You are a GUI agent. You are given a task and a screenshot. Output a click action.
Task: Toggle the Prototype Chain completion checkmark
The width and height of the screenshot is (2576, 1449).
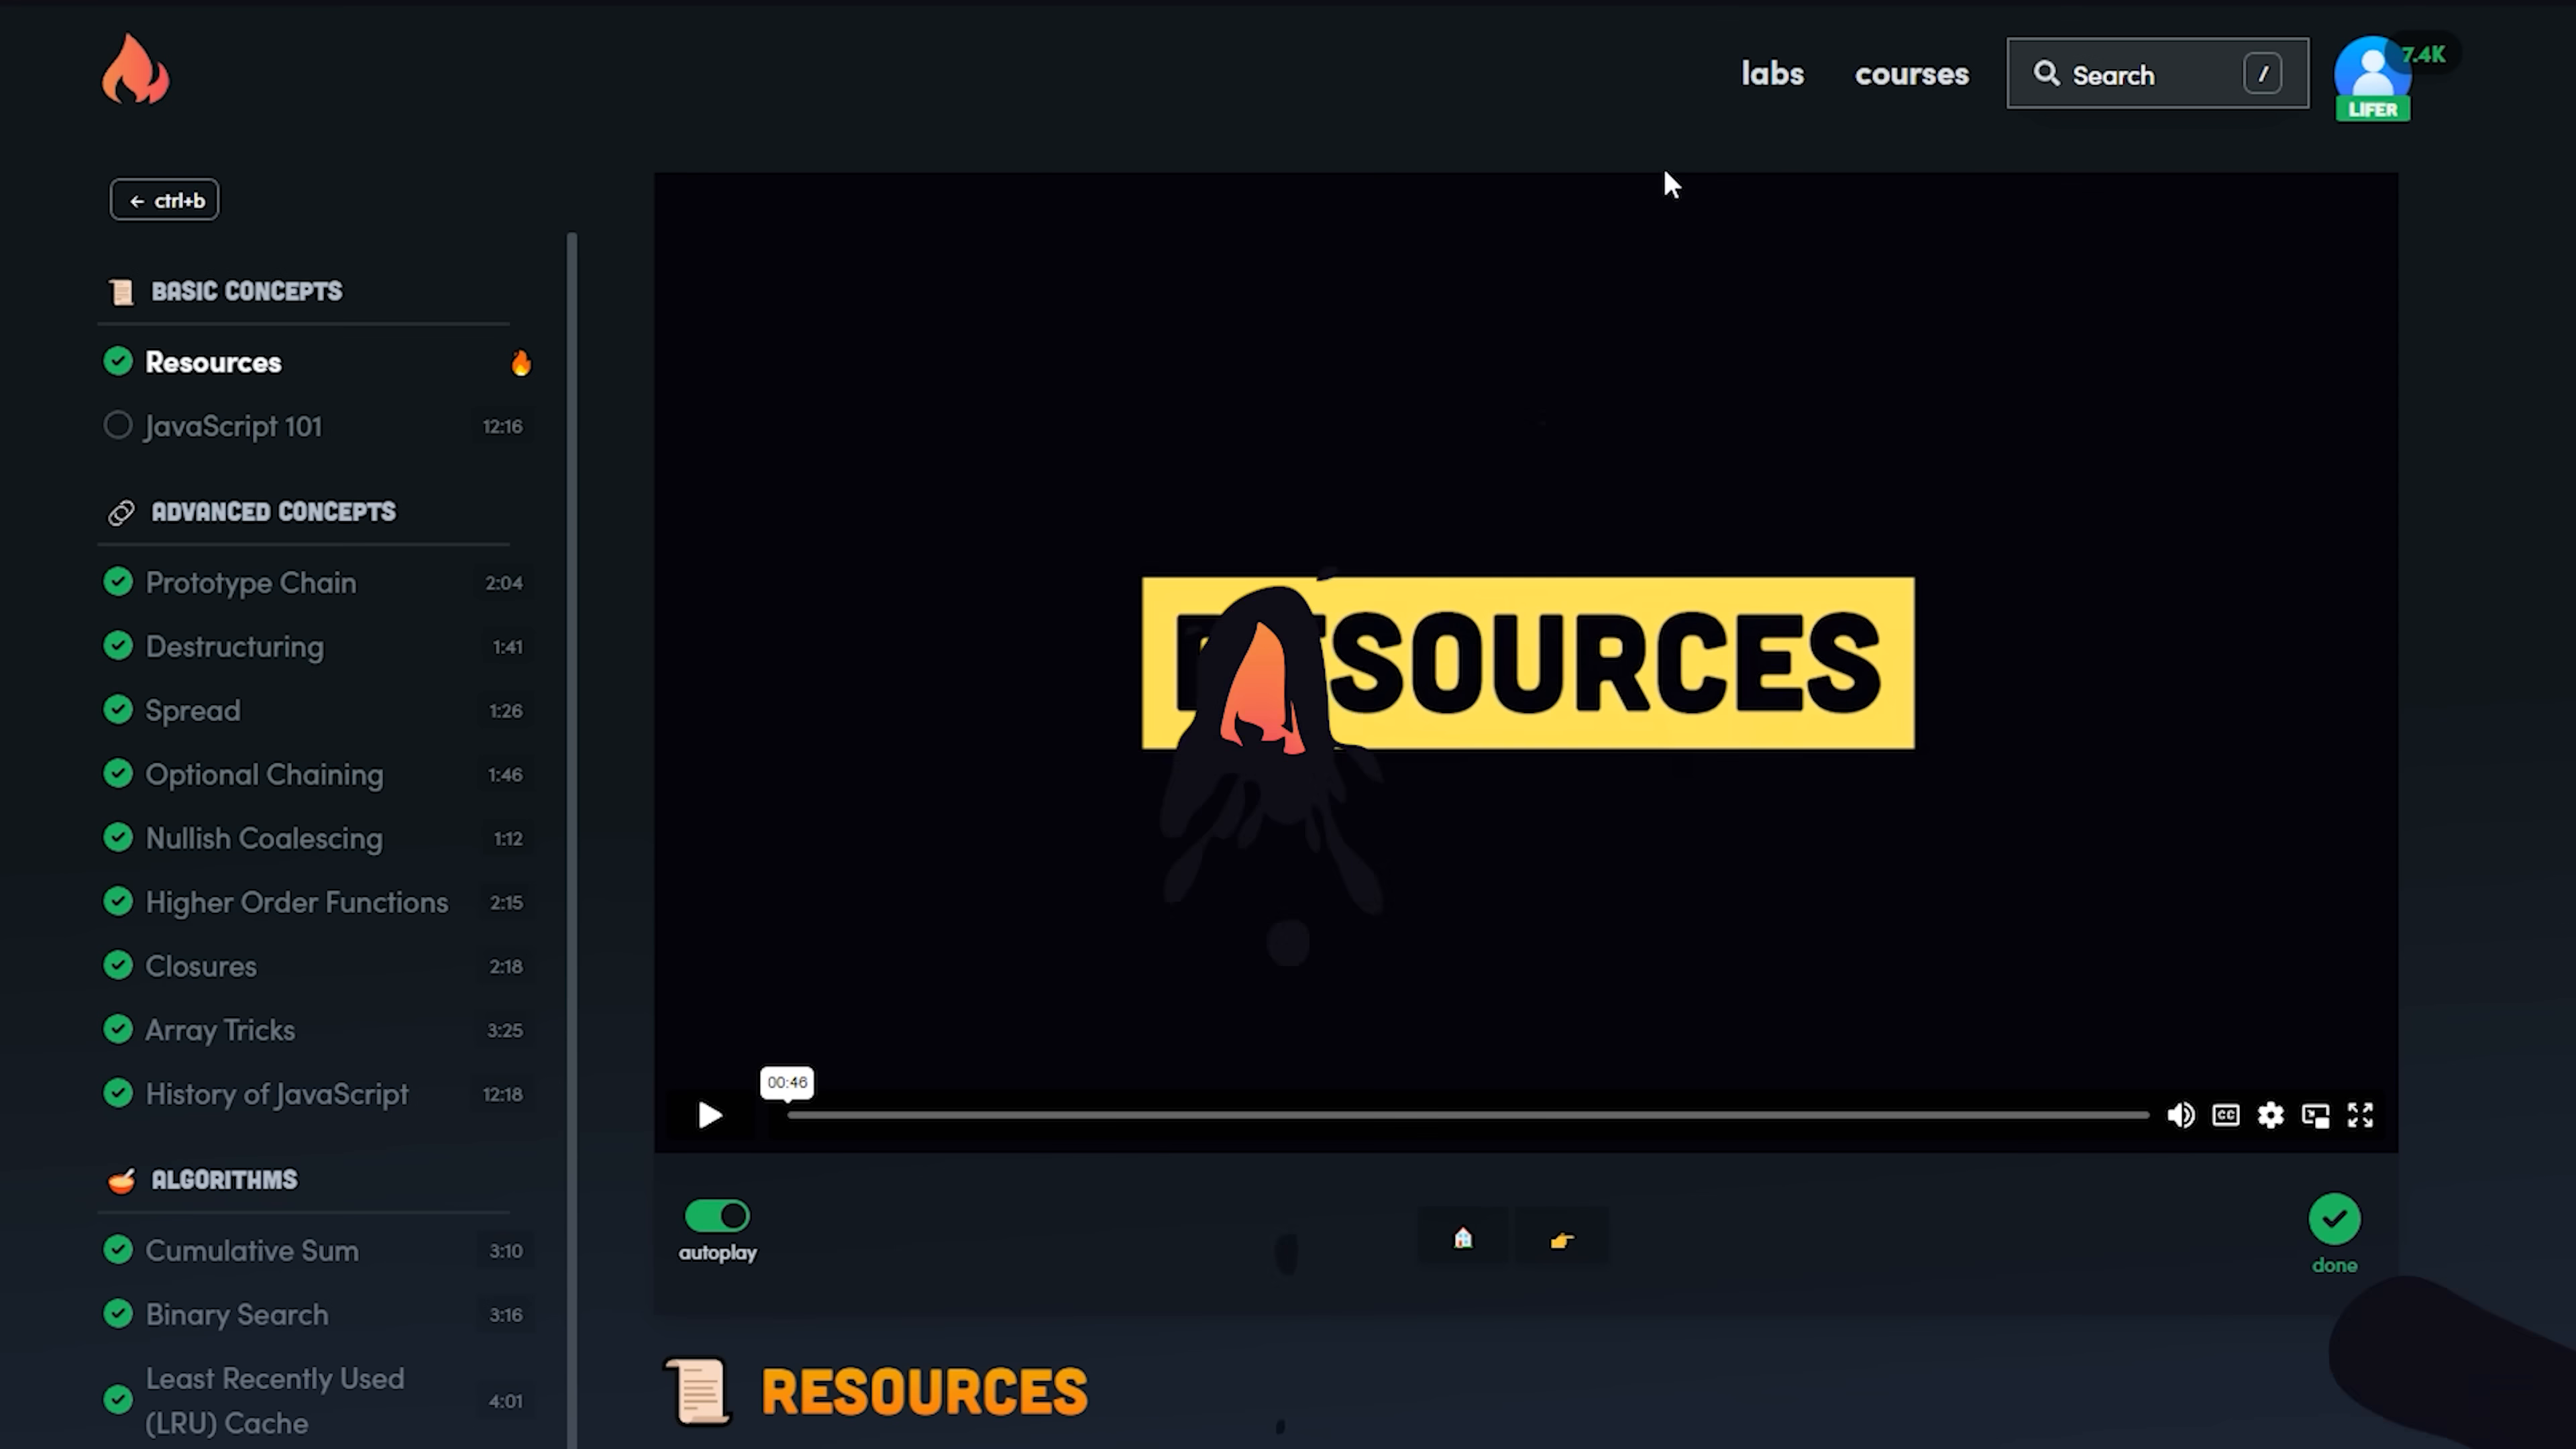[x=118, y=581]
